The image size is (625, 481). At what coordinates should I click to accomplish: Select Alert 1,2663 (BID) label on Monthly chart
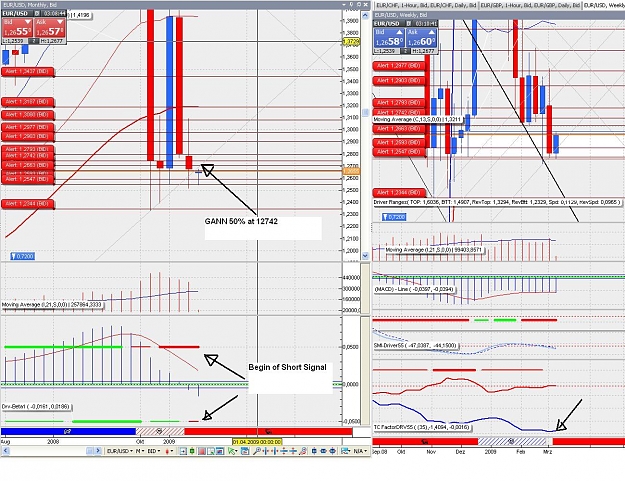pos(28,165)
